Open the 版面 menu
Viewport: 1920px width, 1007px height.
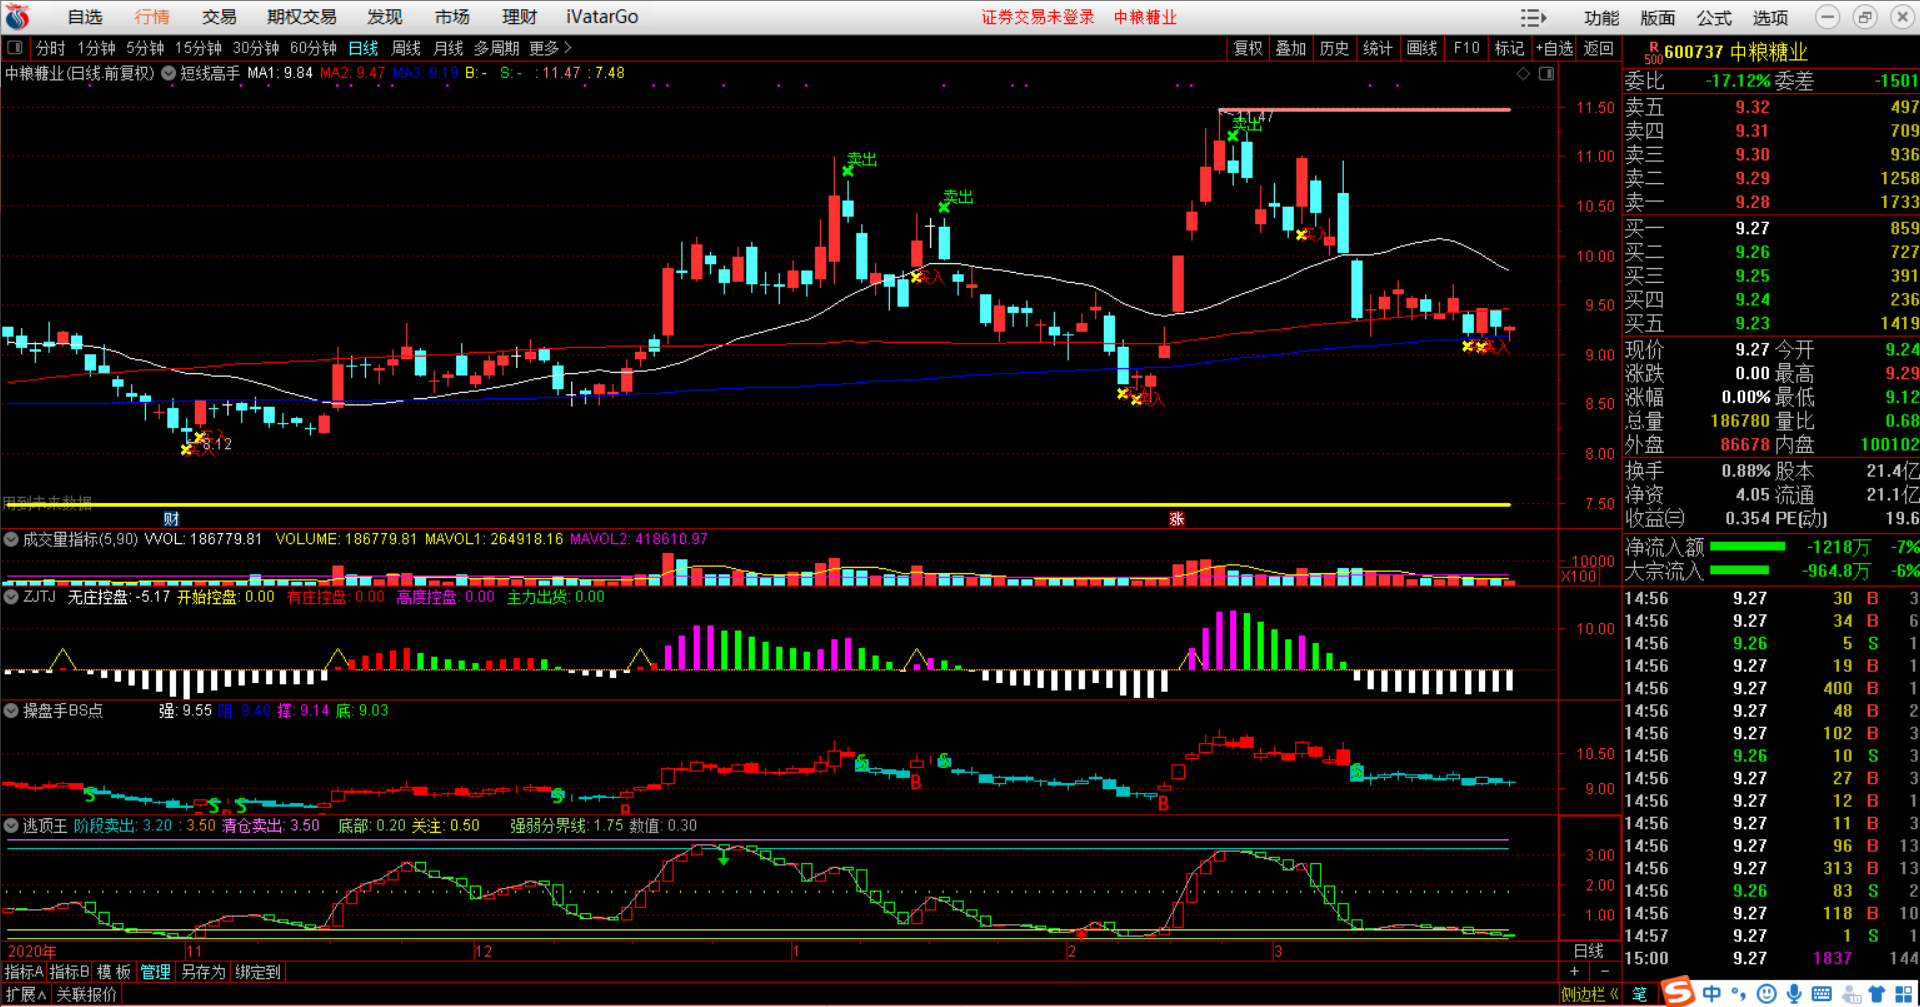coord(1657,18)
